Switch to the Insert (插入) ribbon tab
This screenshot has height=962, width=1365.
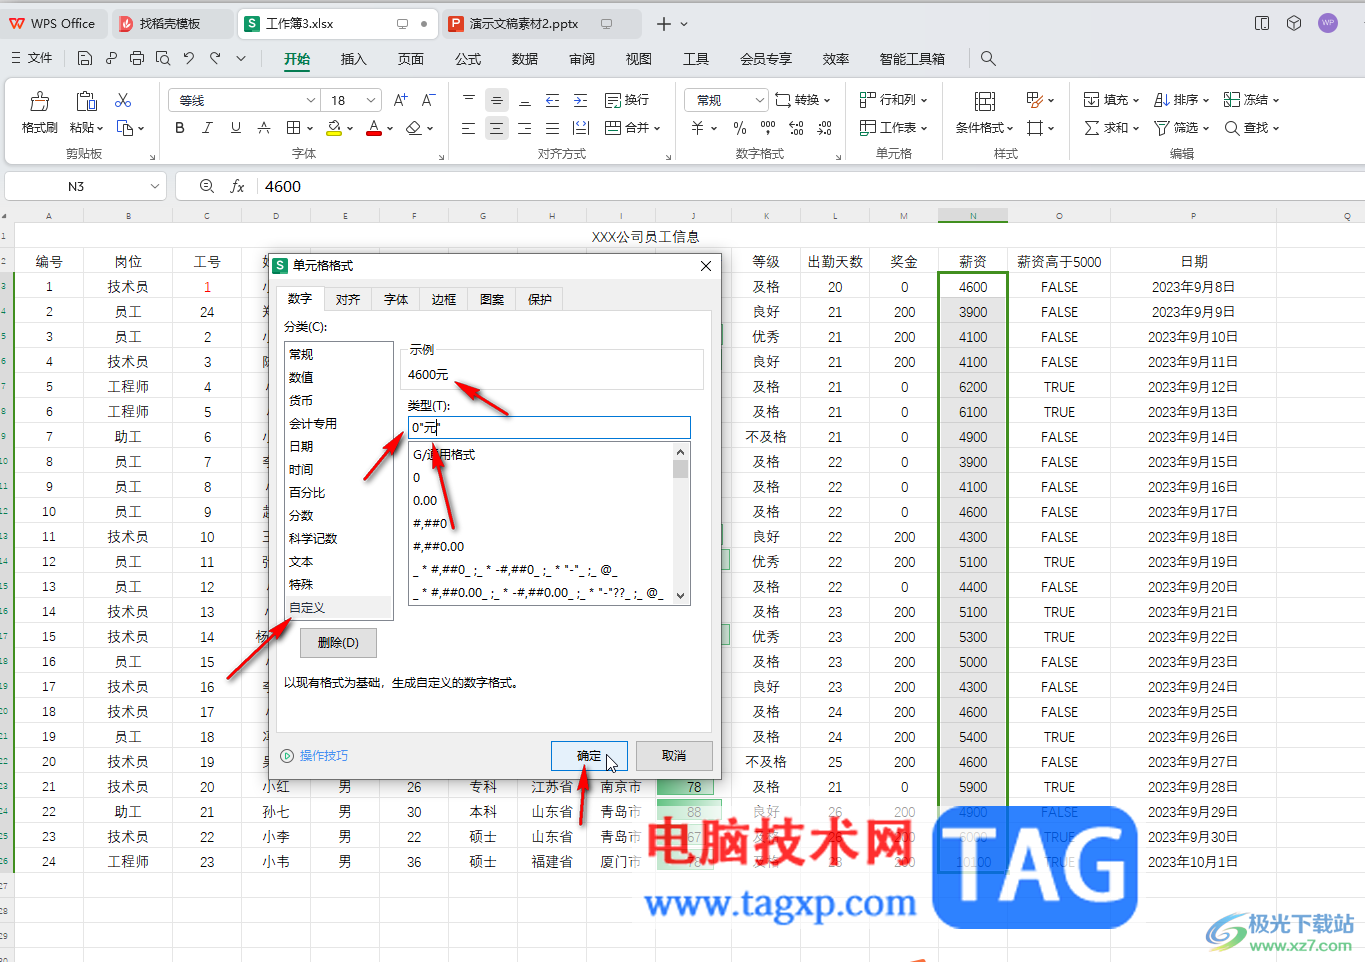354,59
